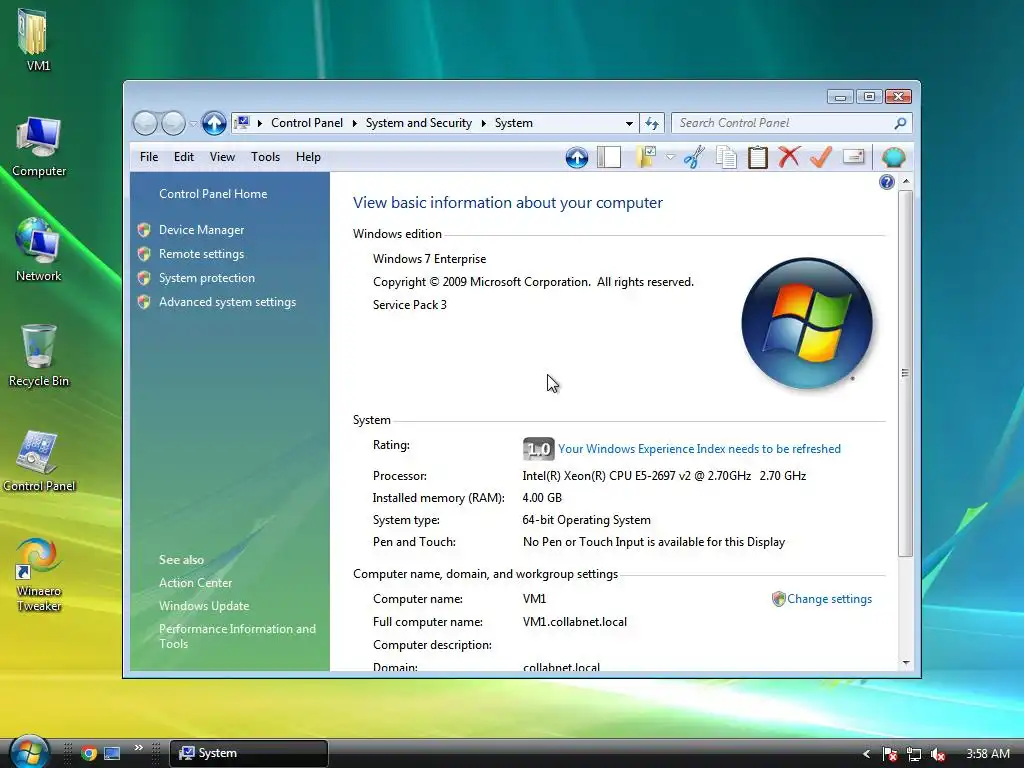Open the Edit menu

pyautogui.click(x=184, y=157)
